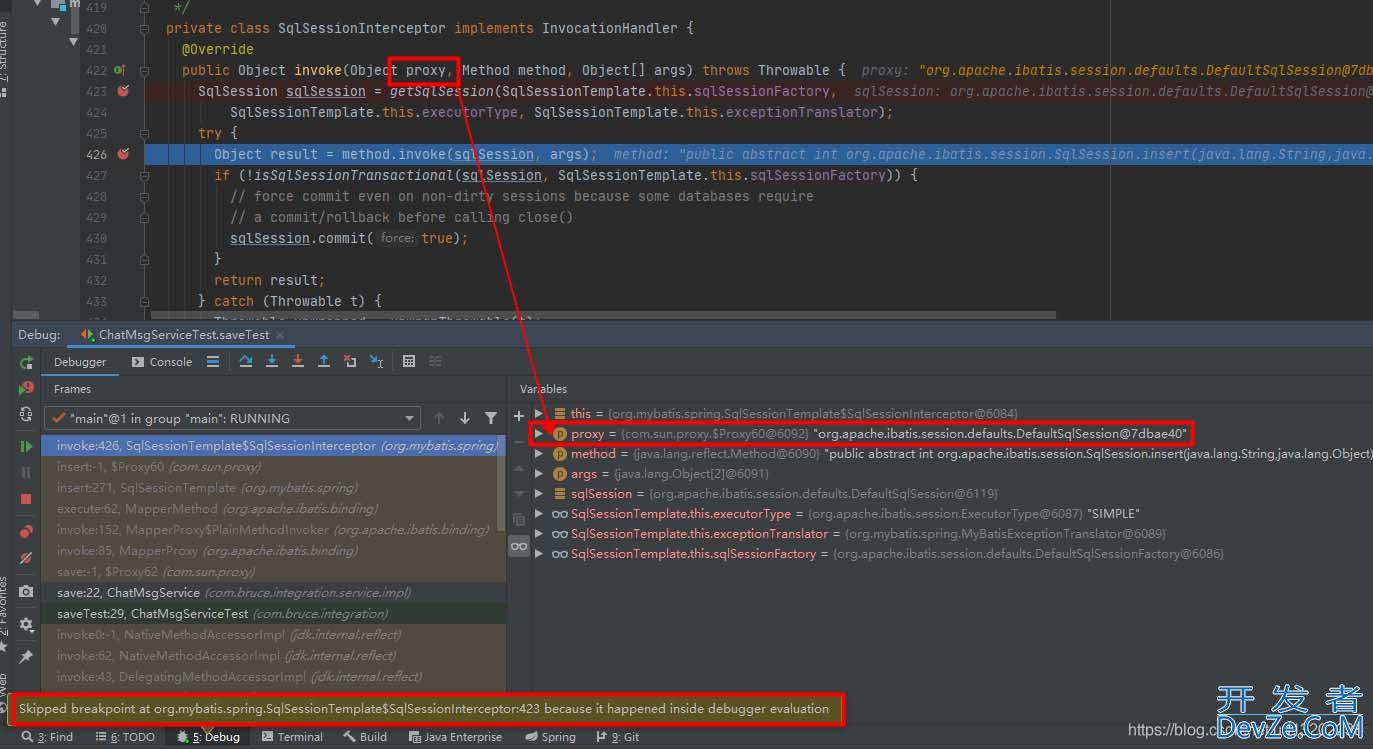Viewport: 1373px width, 749px height.
Task: Toggle watches glasses icon in Variables
Action: click(x=518, y=546)
